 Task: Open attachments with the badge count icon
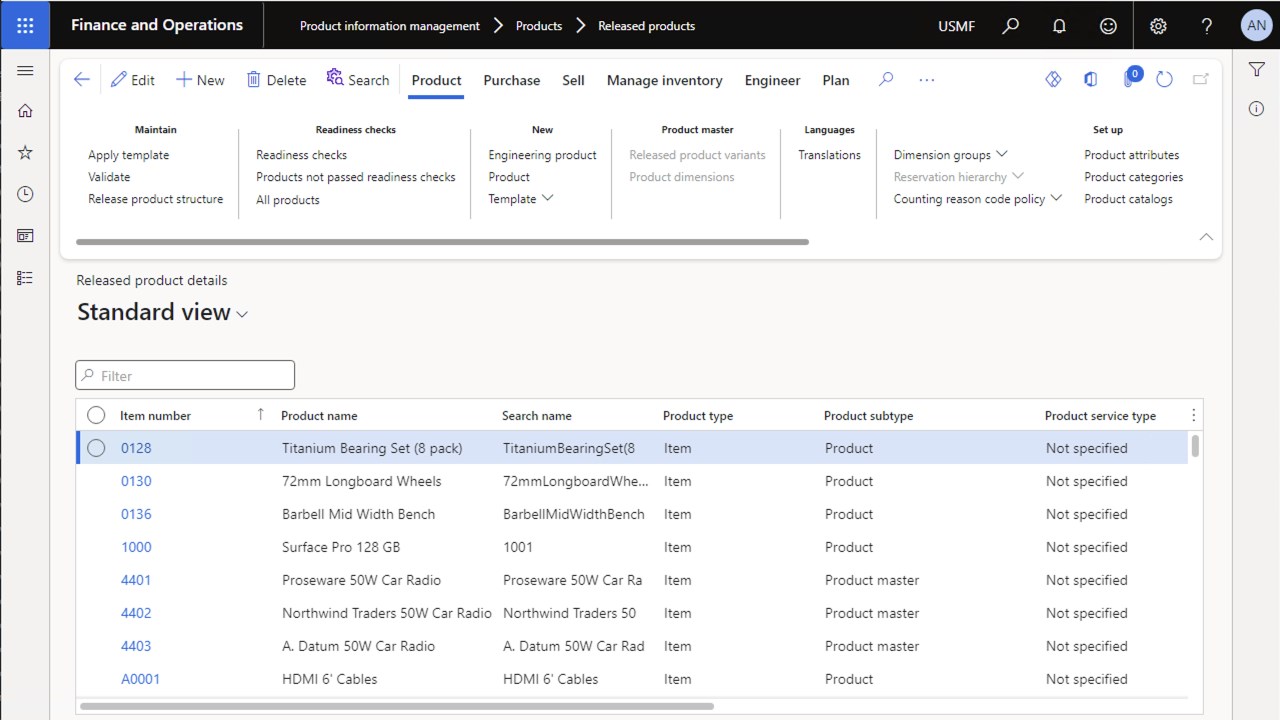1130,78
